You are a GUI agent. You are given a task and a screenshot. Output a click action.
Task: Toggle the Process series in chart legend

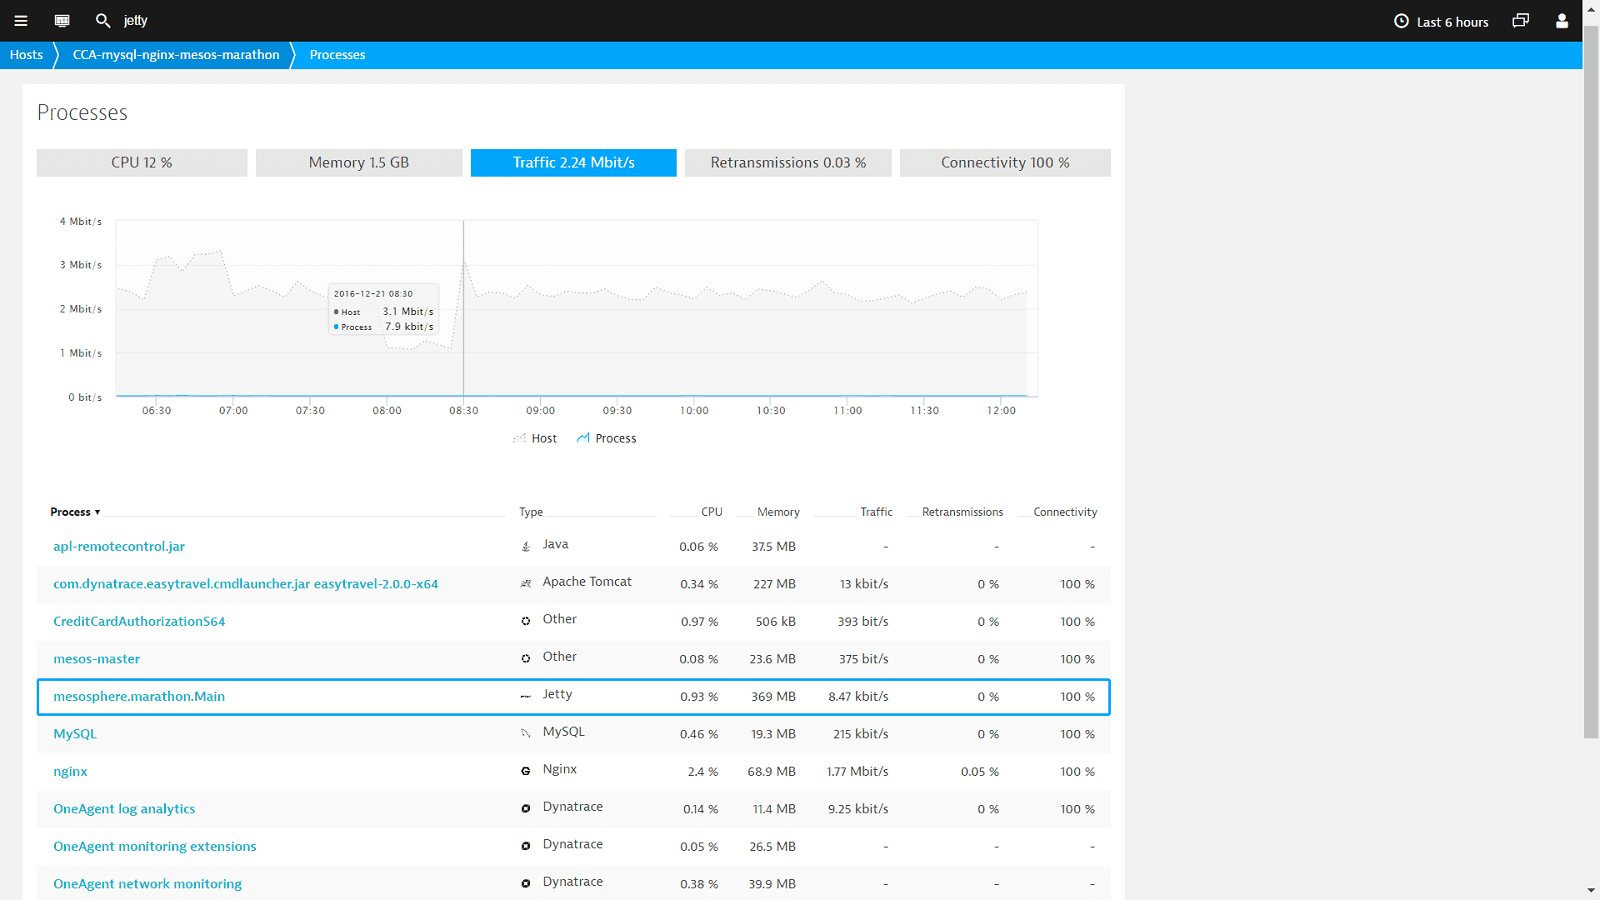[x=606, y=438]
